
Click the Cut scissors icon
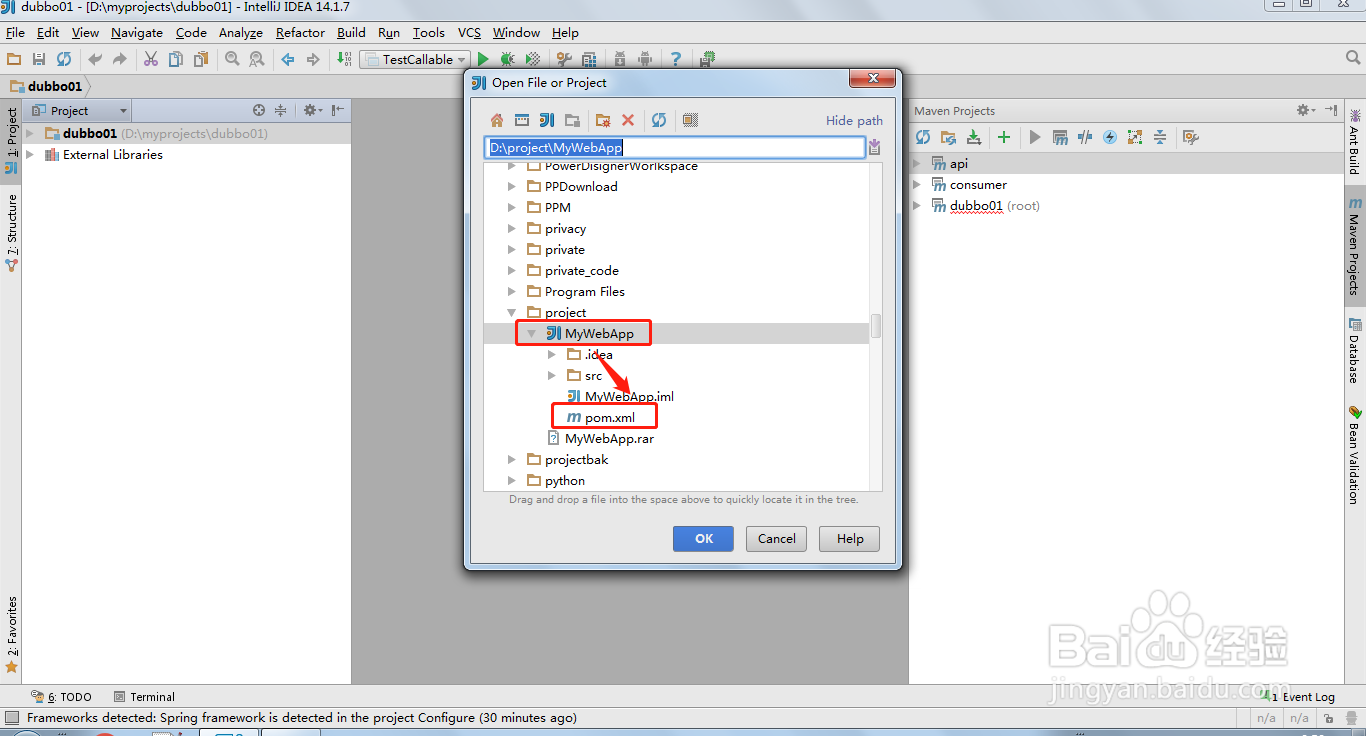(x=151, y=60)
